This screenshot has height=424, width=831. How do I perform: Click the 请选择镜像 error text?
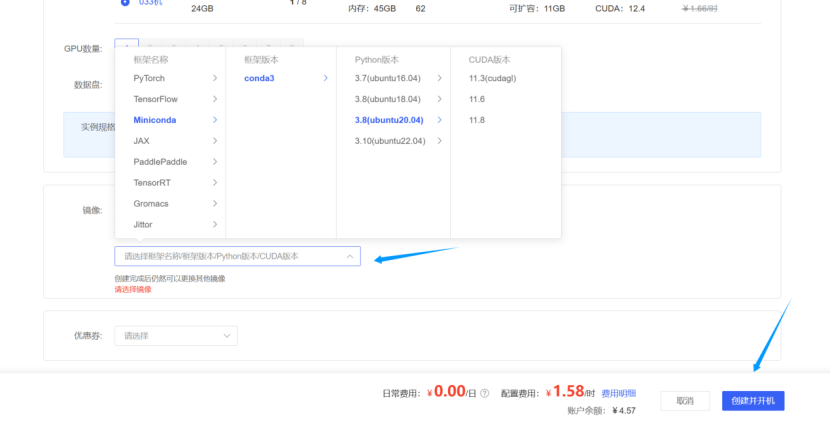click(133, 289)
